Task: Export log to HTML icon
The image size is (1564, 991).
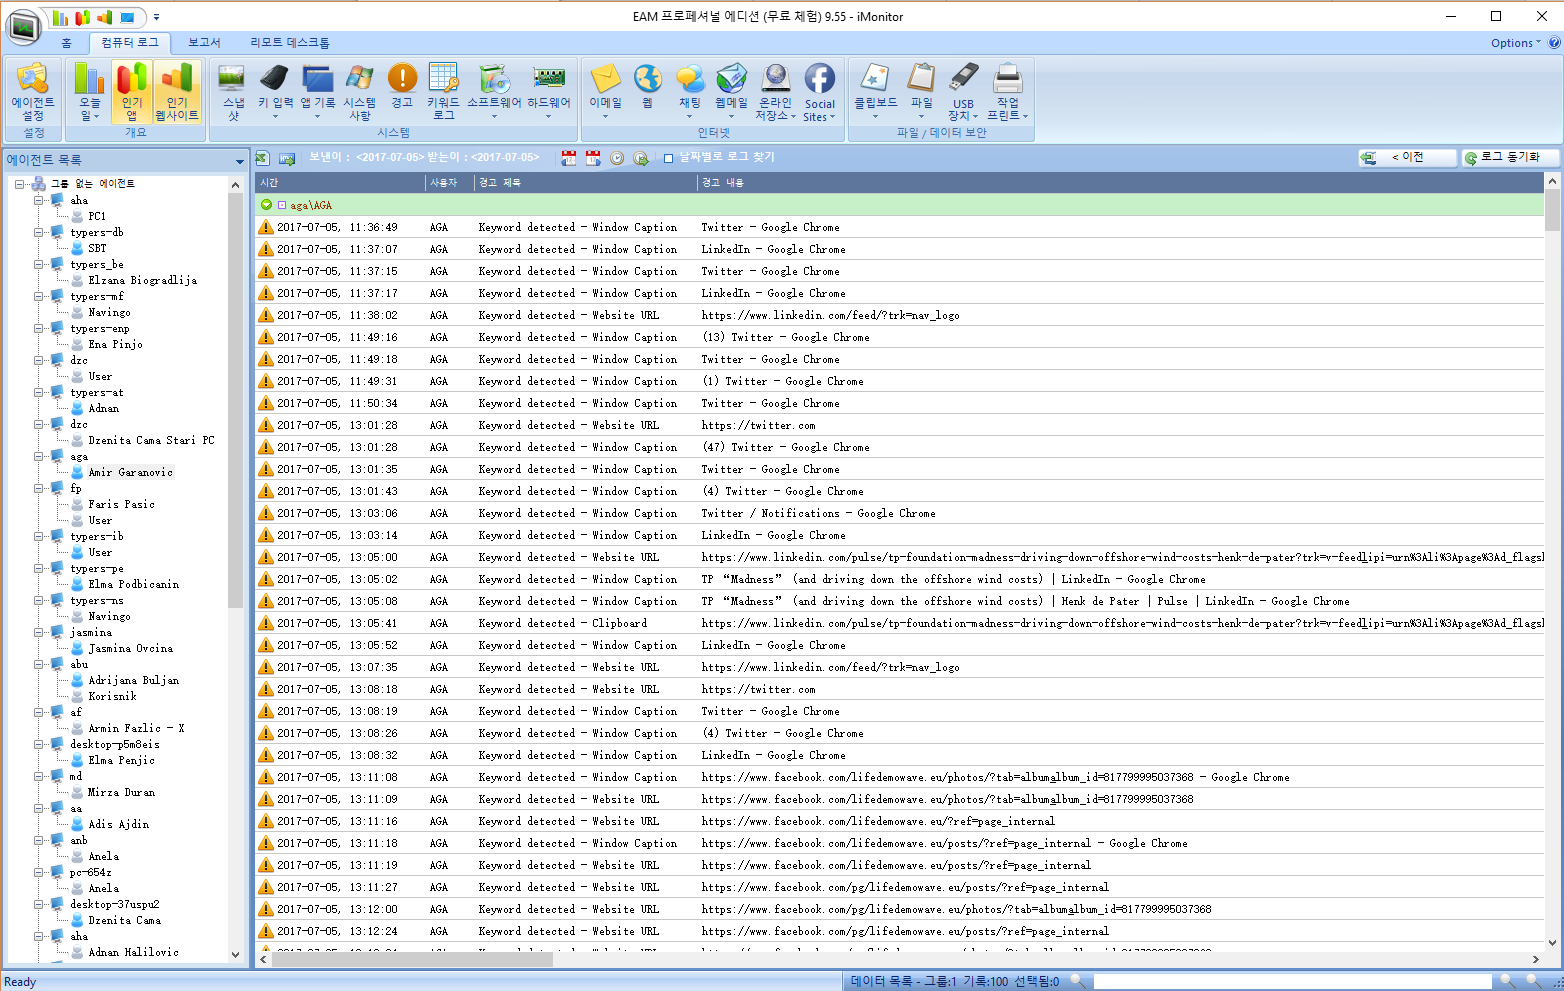Action: (287, 158)
